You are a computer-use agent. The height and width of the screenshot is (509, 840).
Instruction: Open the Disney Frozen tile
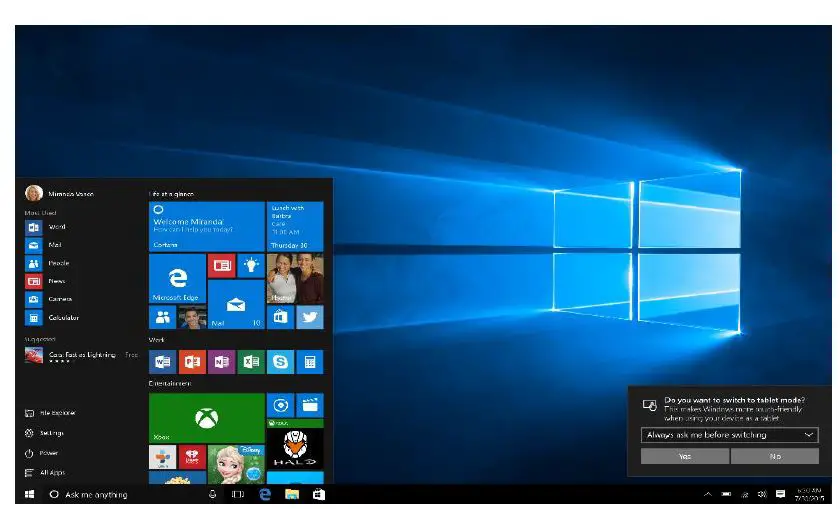click(x=236, y=464)
